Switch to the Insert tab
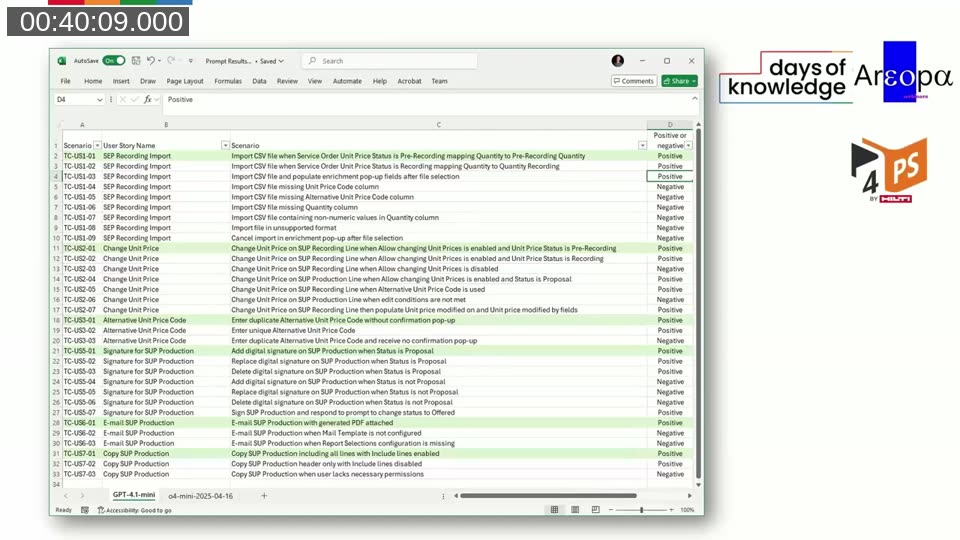Screen dimensions: 960x540 click(x=121, y=81)
